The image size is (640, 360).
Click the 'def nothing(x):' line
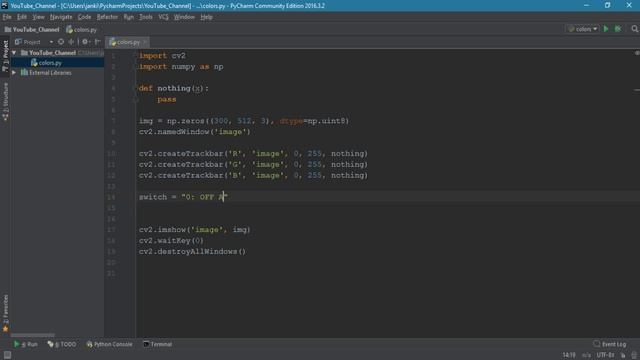(173, 88)
